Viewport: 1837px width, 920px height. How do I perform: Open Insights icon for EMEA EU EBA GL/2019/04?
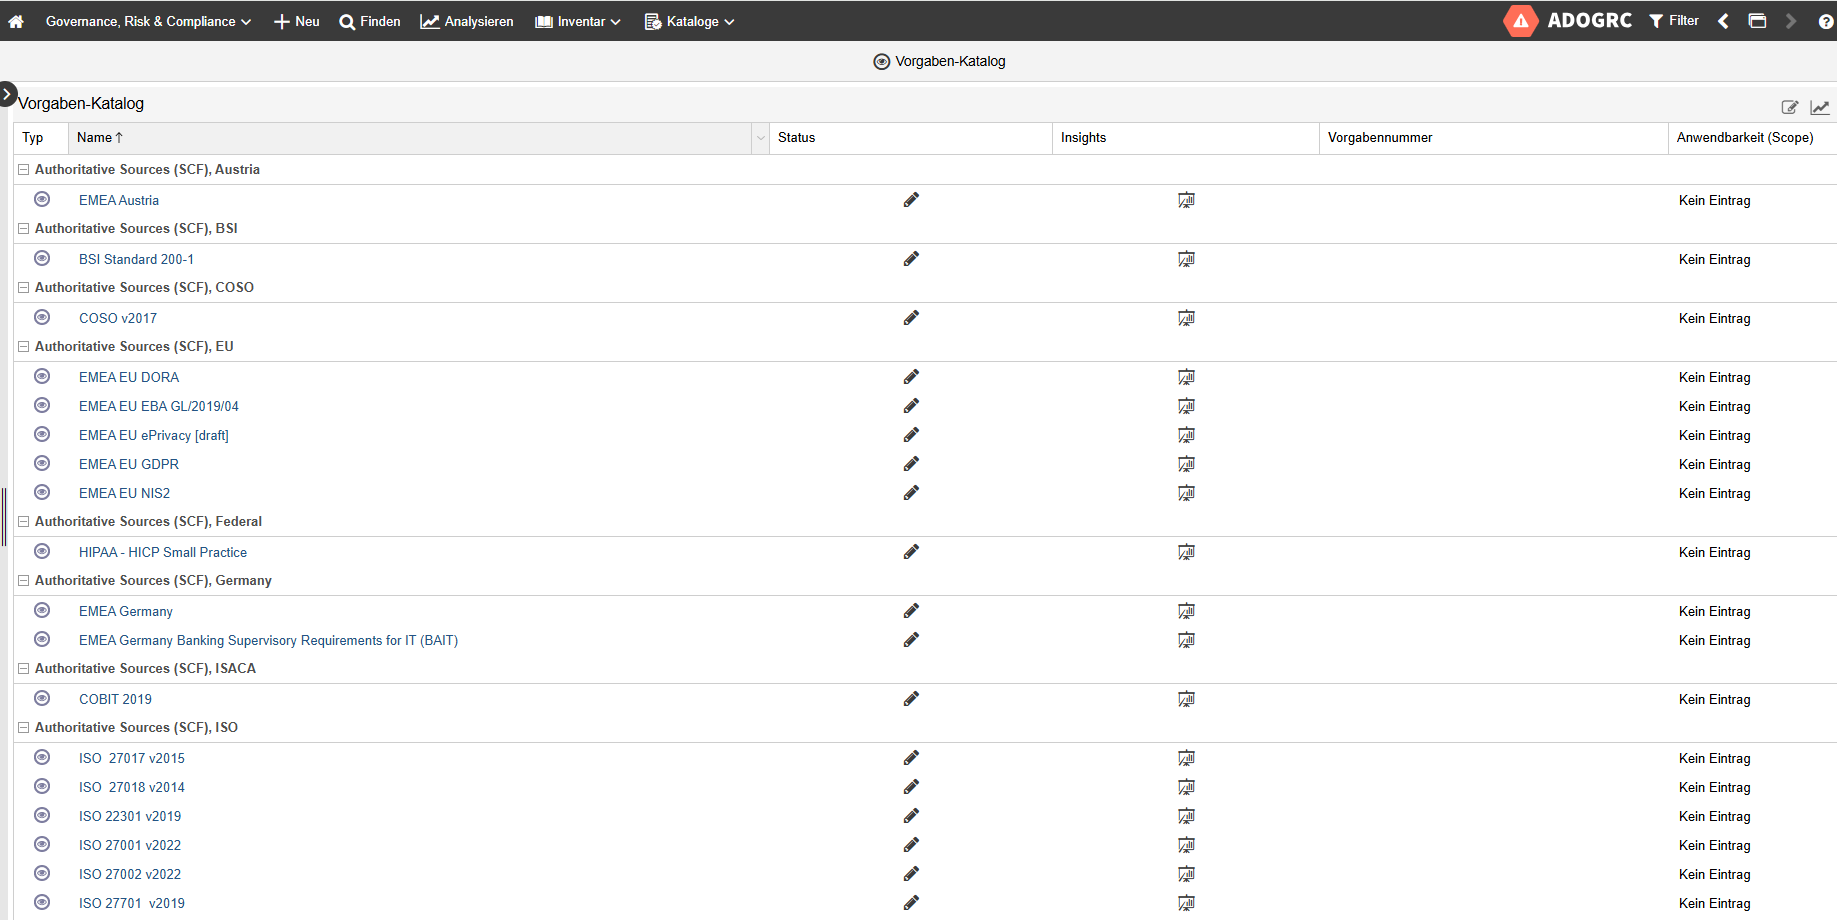pyautogui.click(x=1186, y=407)
